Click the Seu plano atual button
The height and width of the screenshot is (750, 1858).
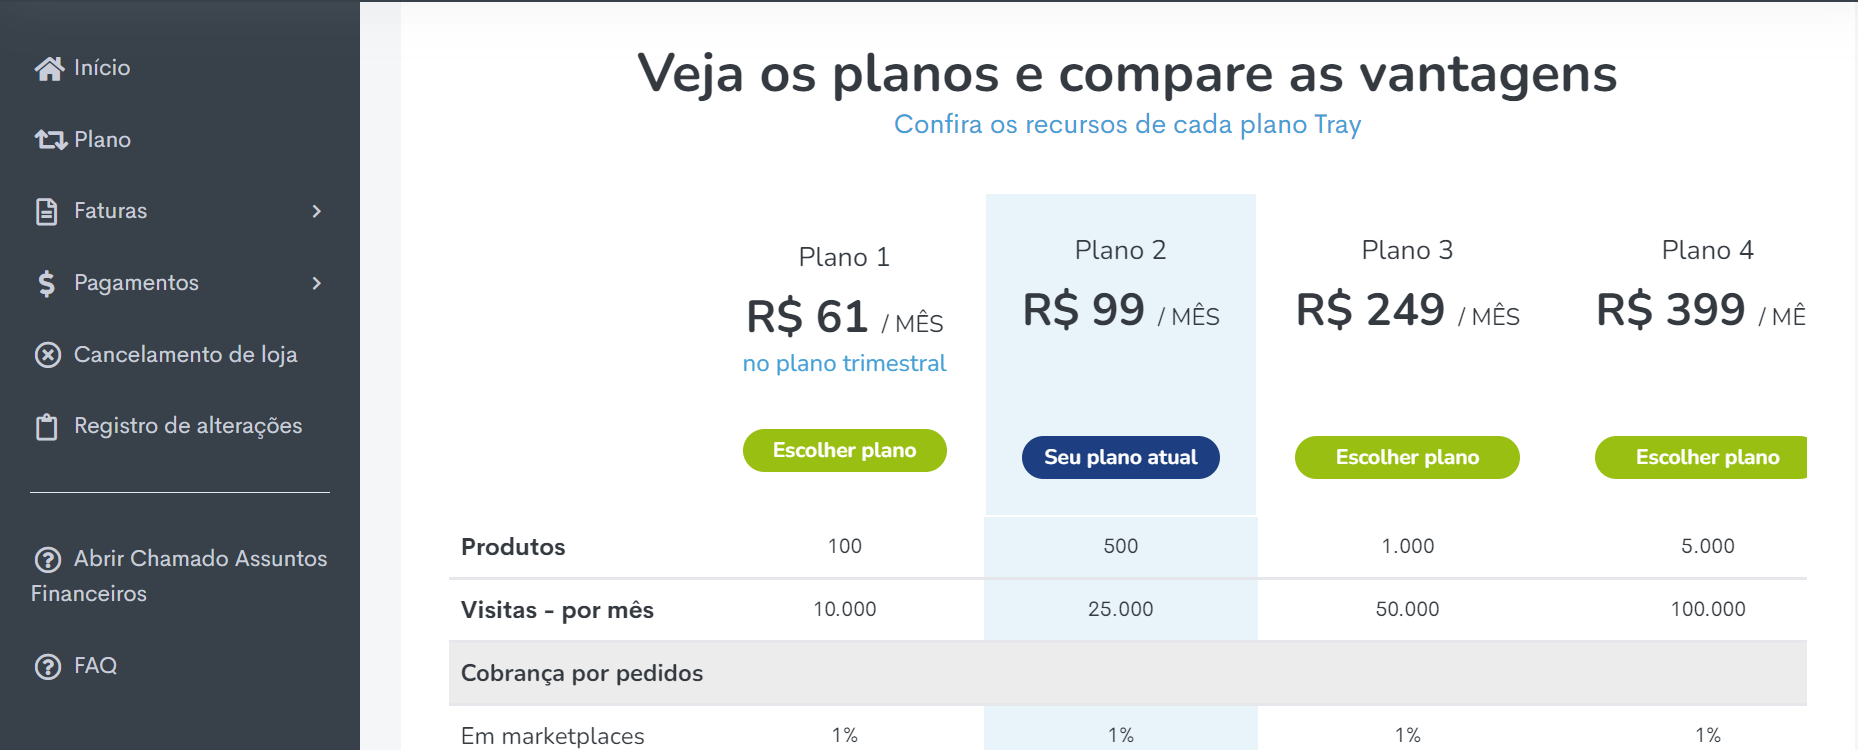pyautogui.click(x=1121, y=457)
